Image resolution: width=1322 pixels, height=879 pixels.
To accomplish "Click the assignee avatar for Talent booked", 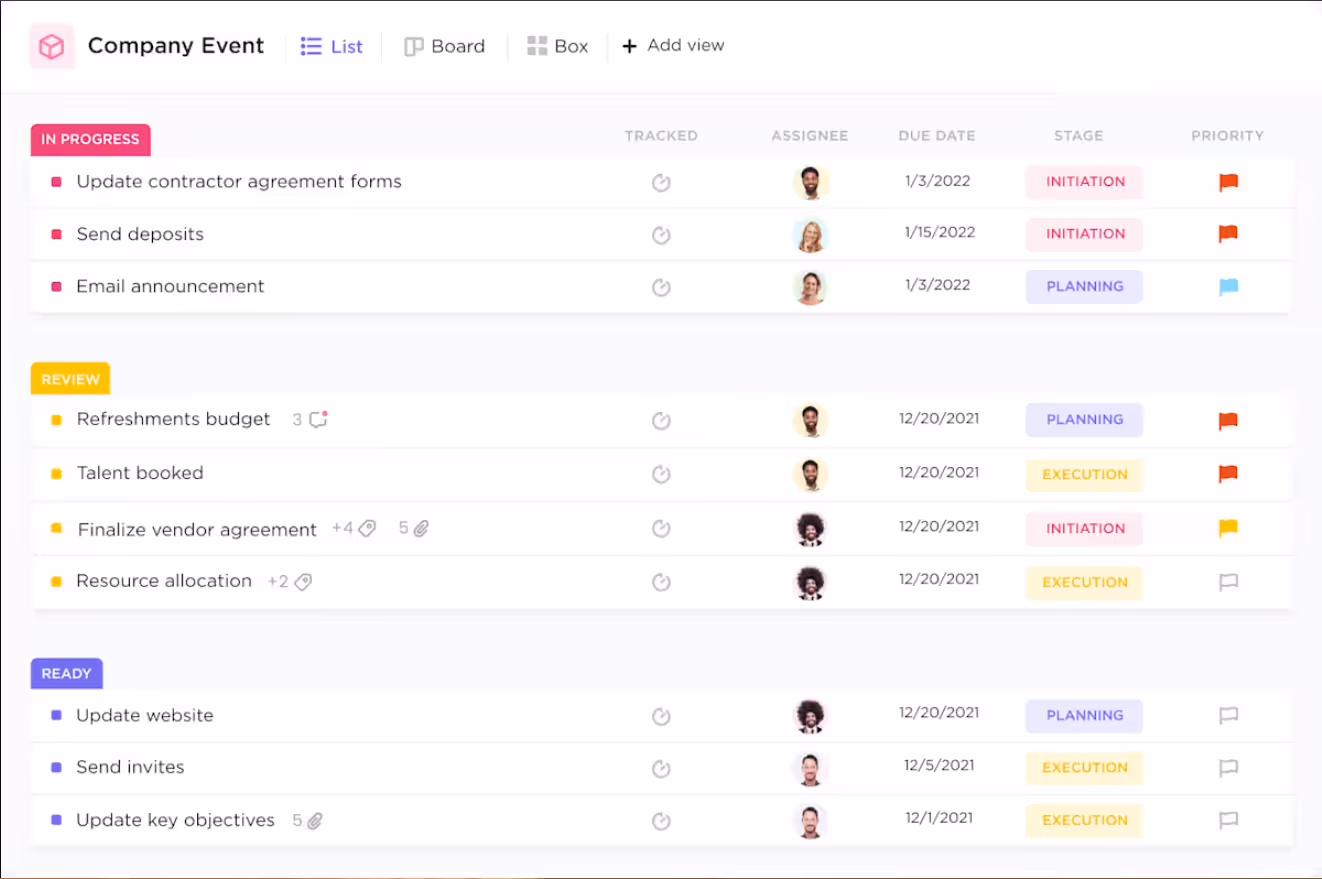I will [x=811, y=474].
